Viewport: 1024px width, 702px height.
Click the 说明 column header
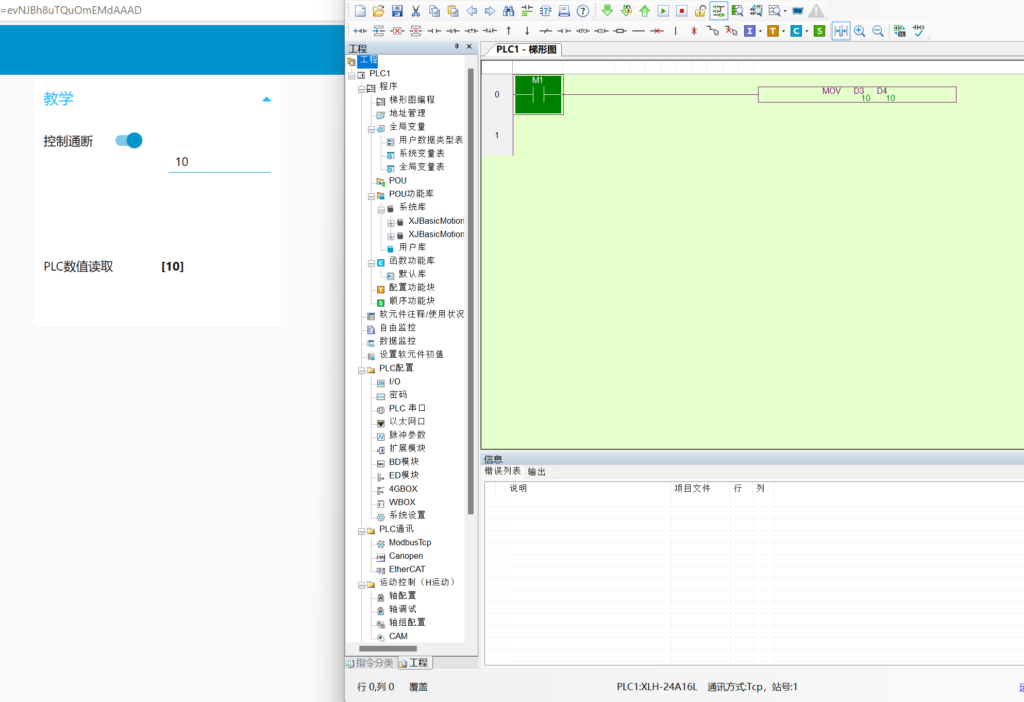518,488
